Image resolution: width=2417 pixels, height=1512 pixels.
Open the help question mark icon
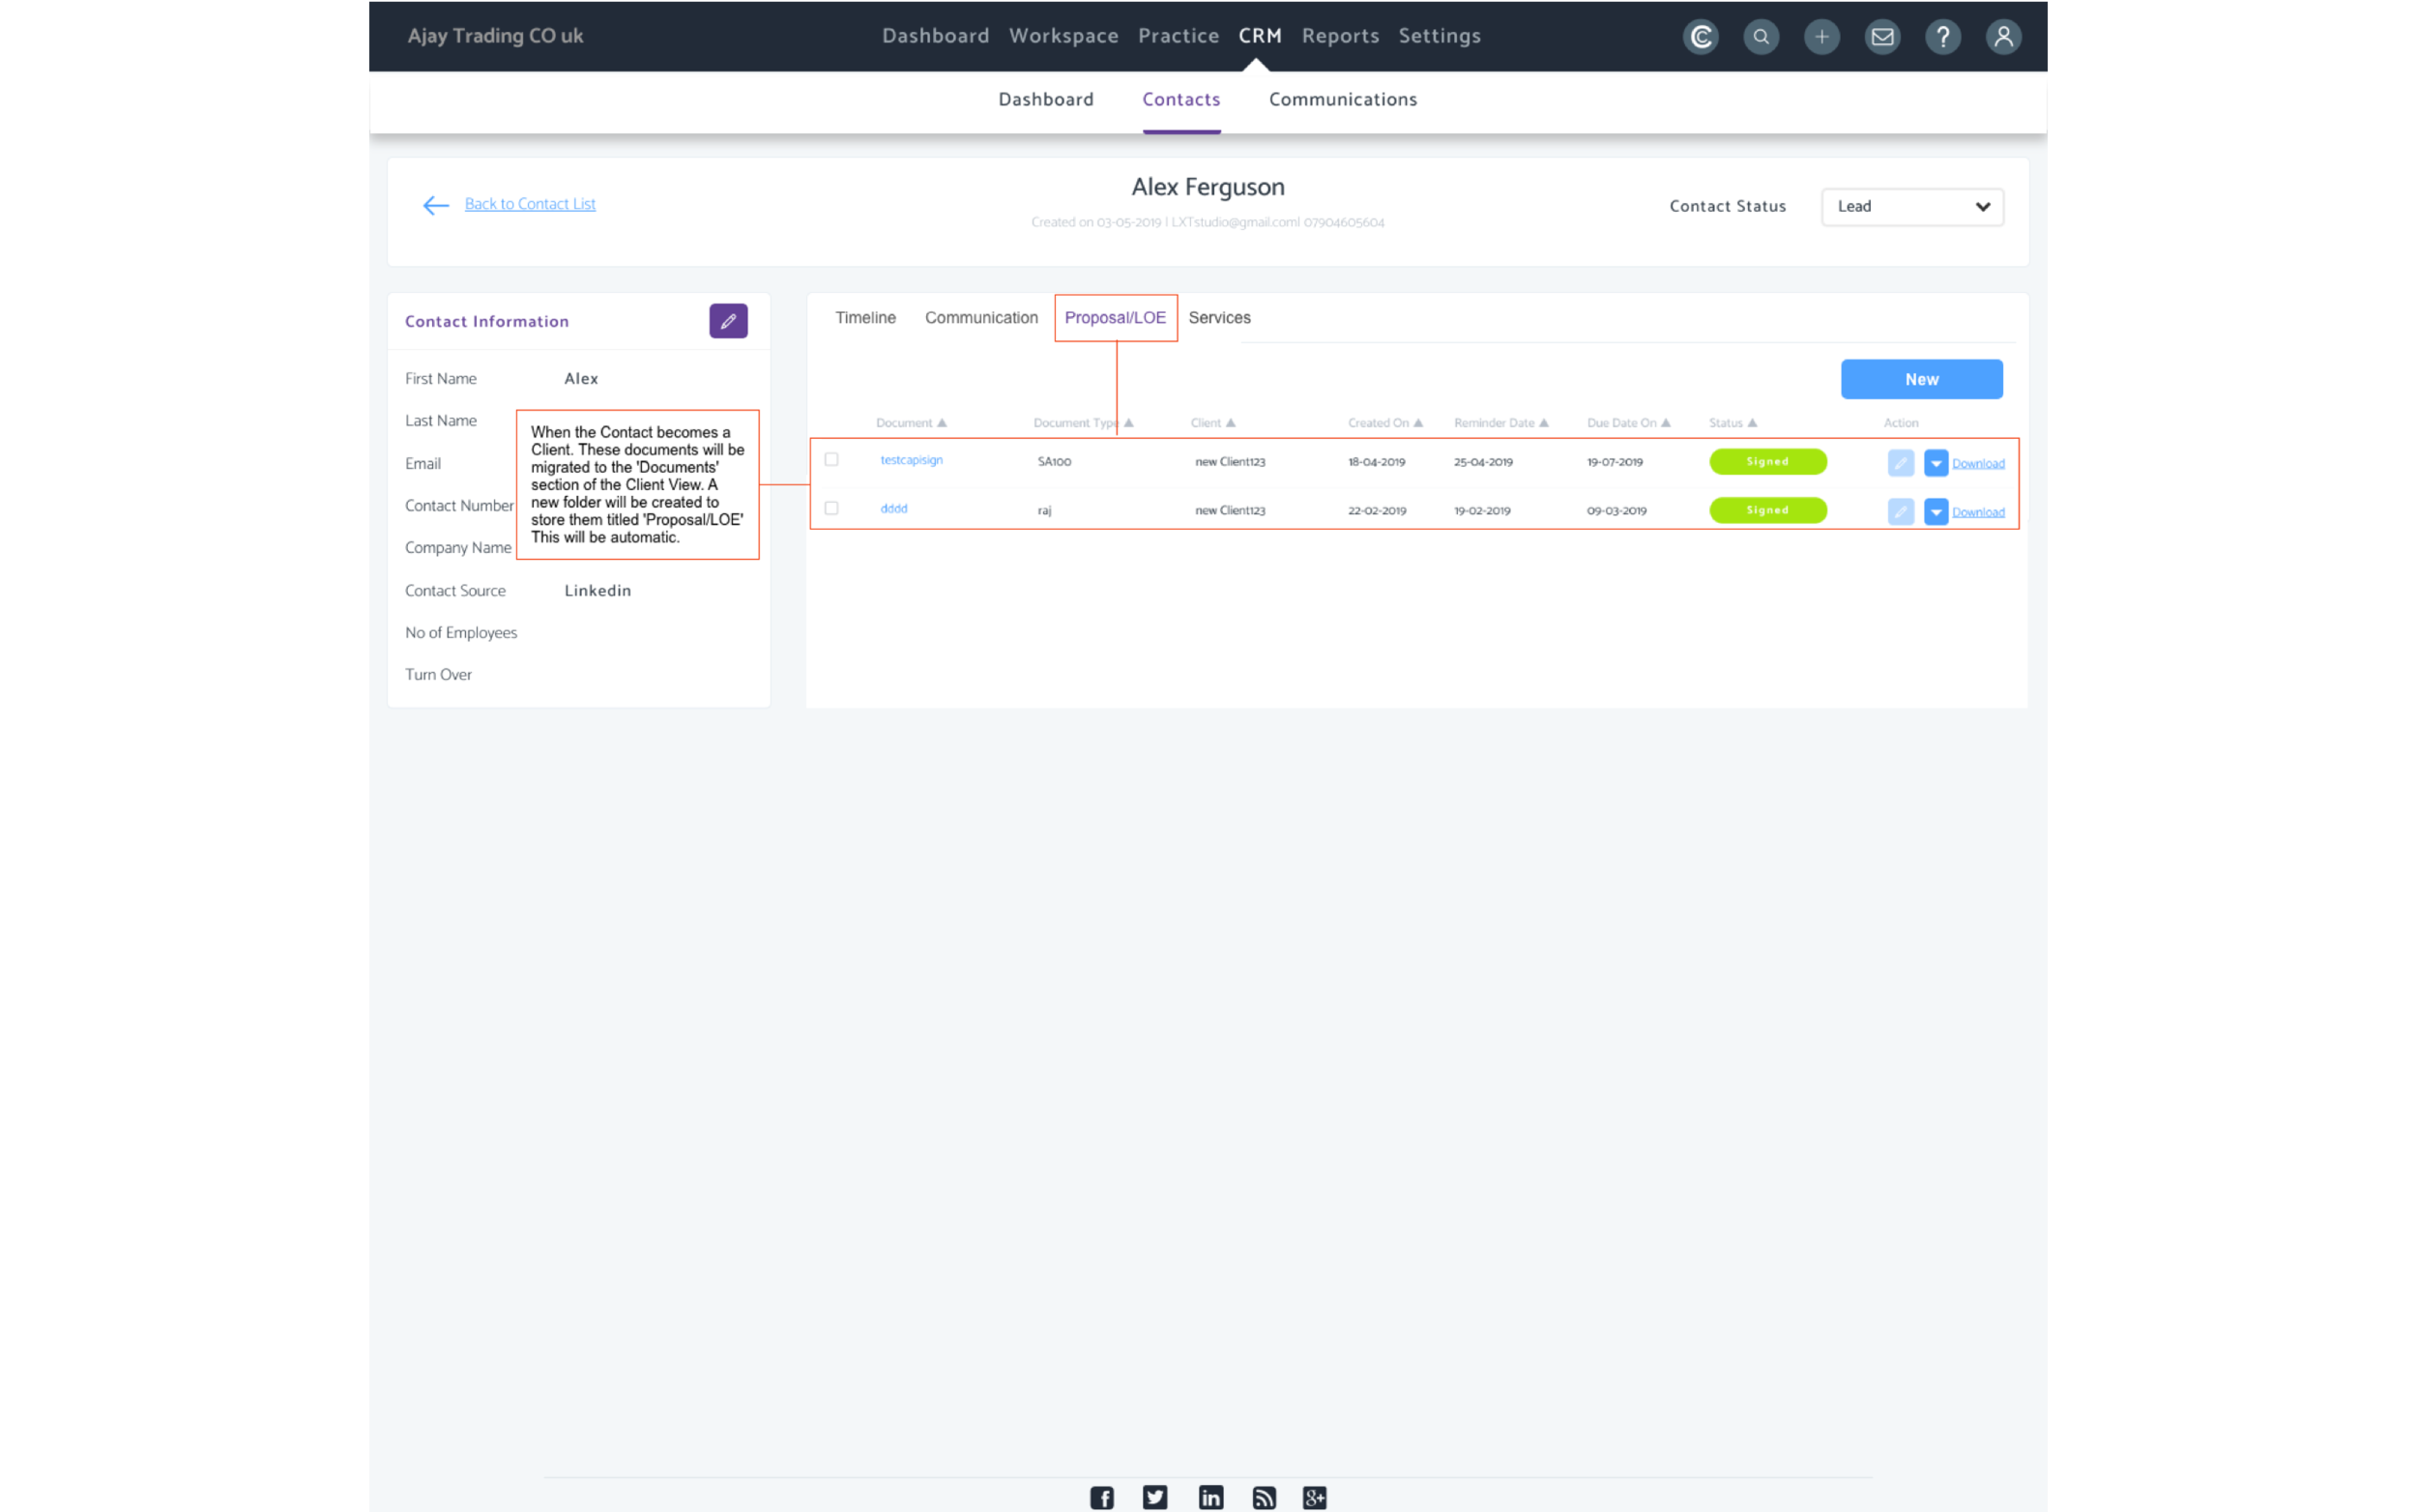[1944, 36]
